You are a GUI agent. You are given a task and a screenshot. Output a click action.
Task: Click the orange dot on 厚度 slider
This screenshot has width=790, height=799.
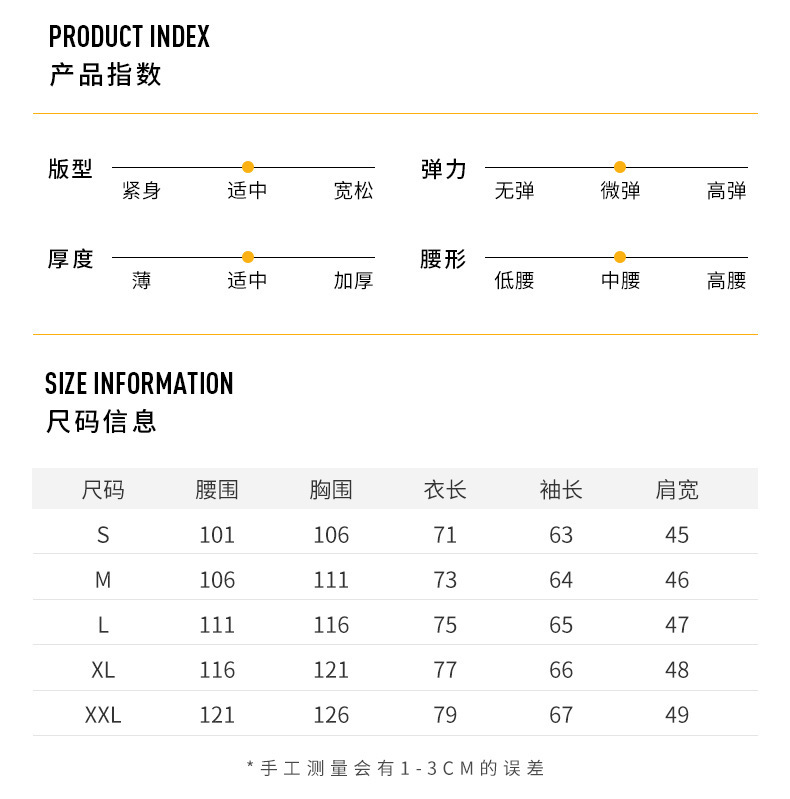[x=248, y=257]
